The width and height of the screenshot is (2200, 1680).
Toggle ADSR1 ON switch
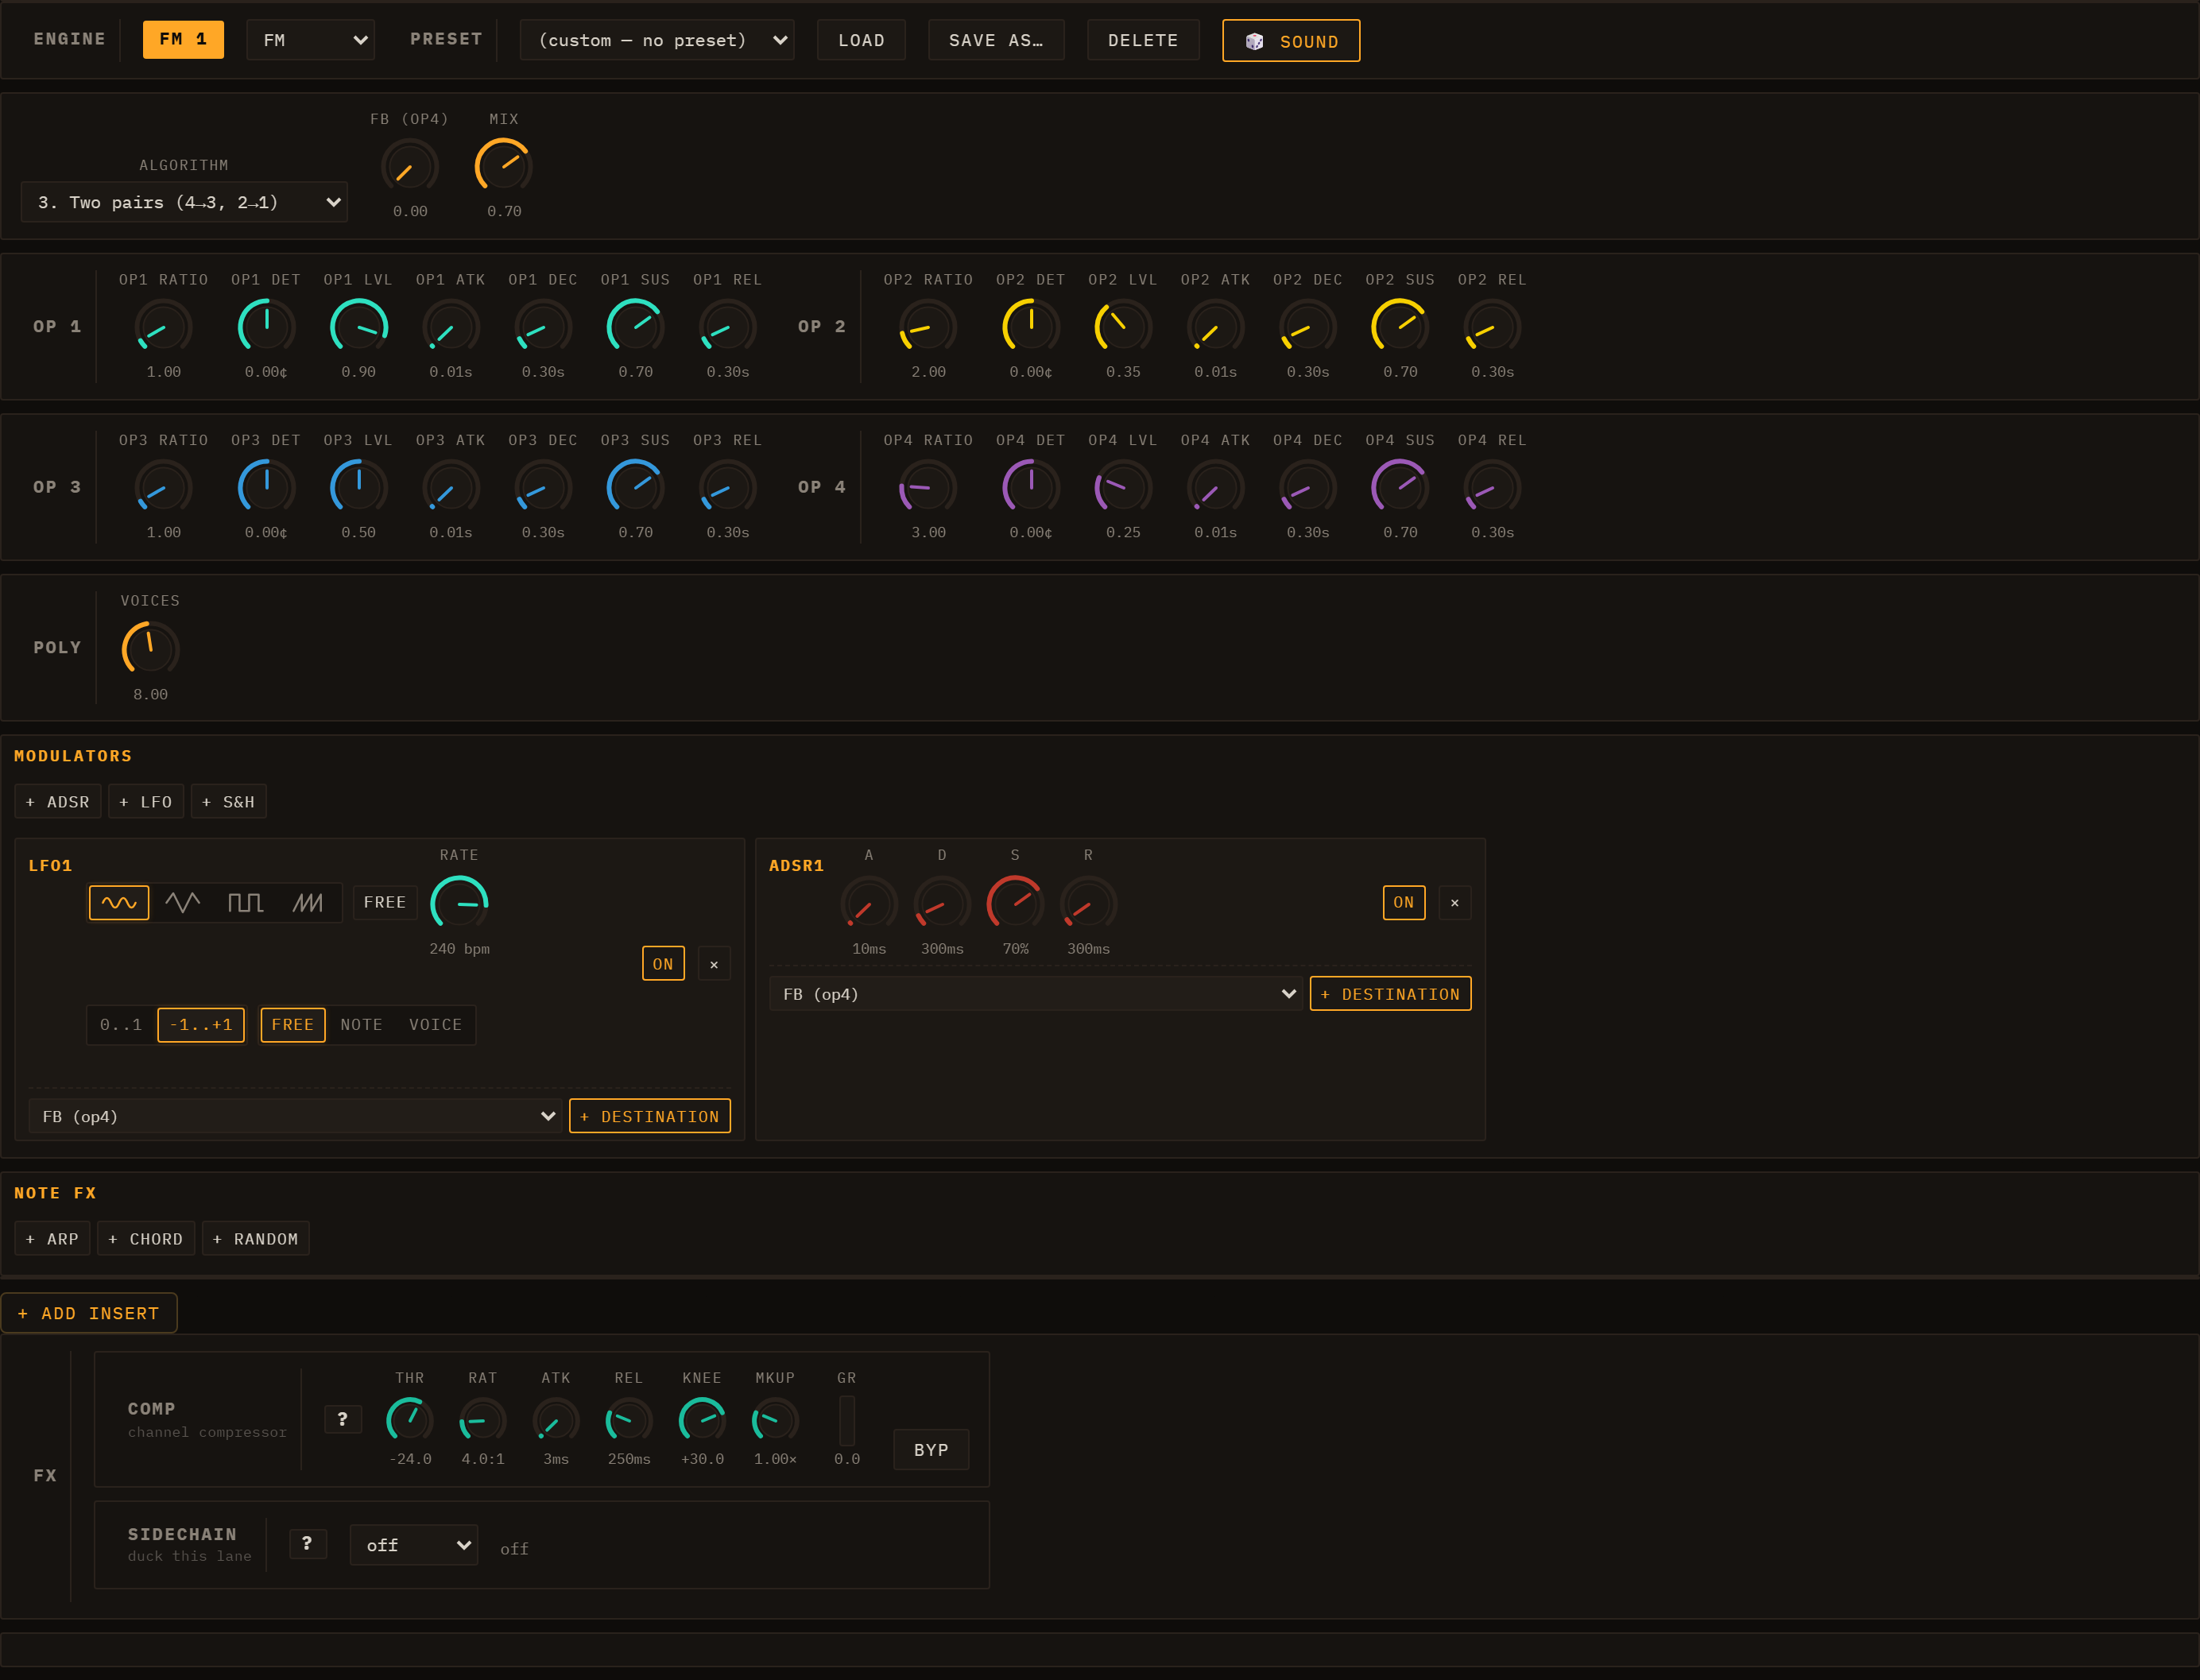pyautogui.click(x=1404, y=902)
